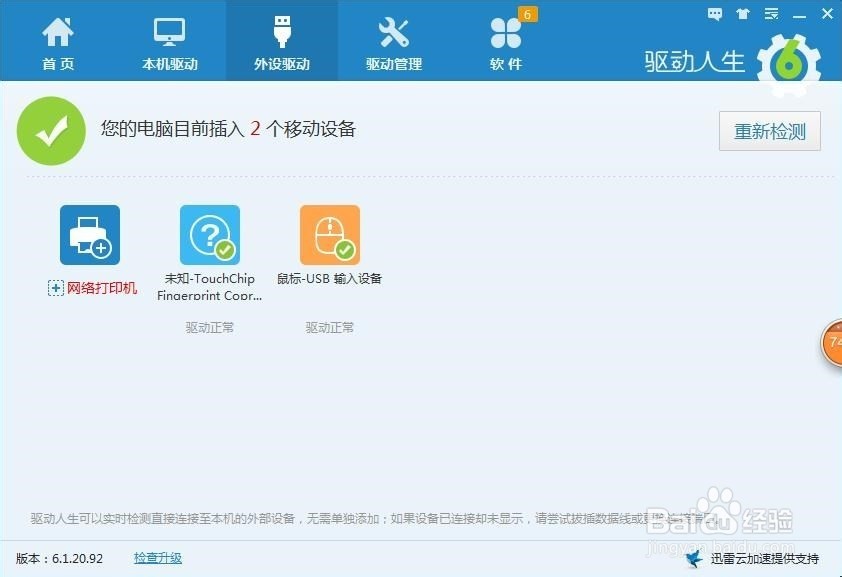Open the feedback chat bubble icon
Image resolution: width=842 pixels, height=577 pixels.
[x=715, y=14]
